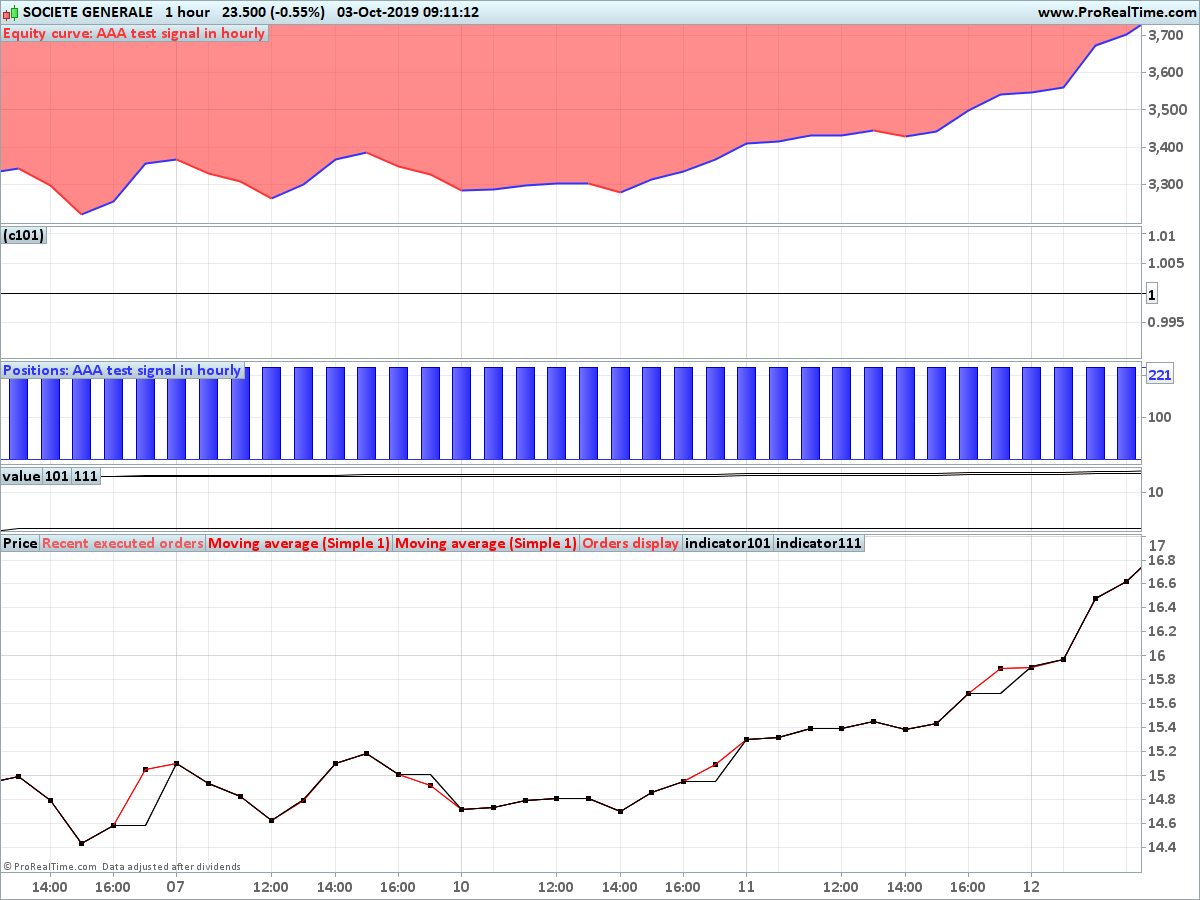Click the 1.005 axis value
The width and height of the screenshot is (1200, 900).
click(1166, 263)
